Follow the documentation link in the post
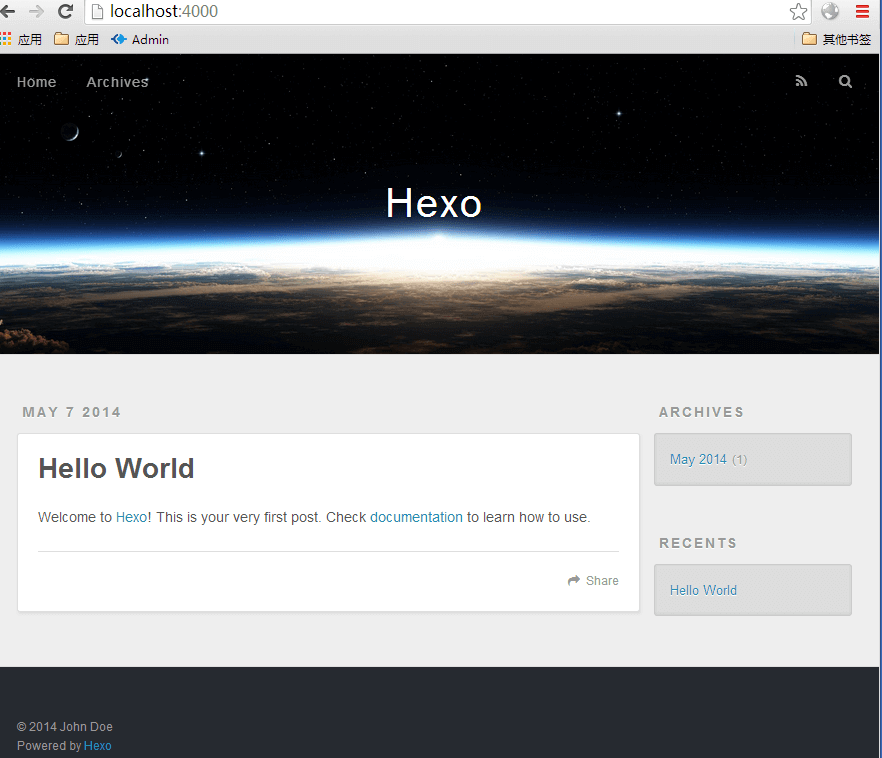 [416, 517]
